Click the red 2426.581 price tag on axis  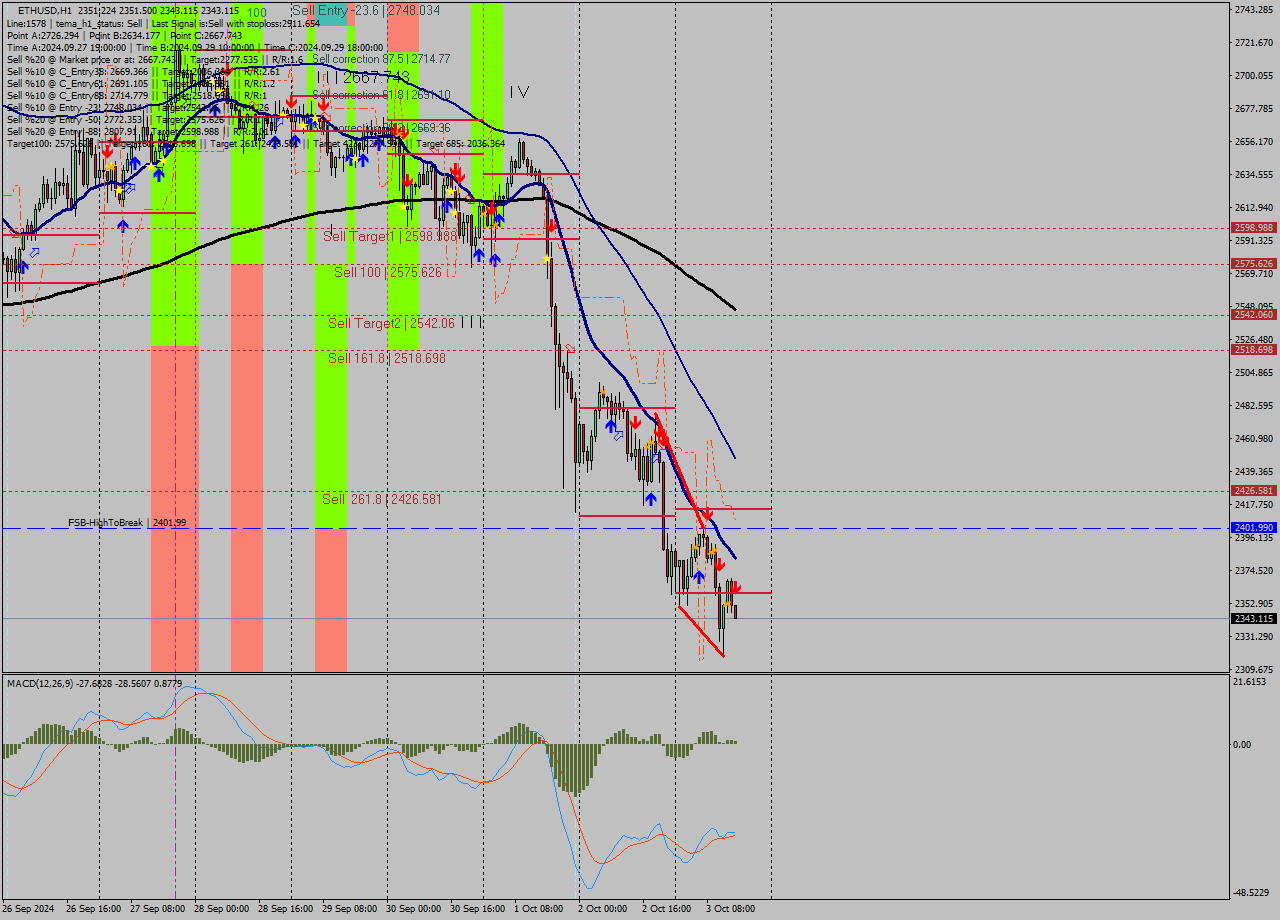(x=1253, y=491)
